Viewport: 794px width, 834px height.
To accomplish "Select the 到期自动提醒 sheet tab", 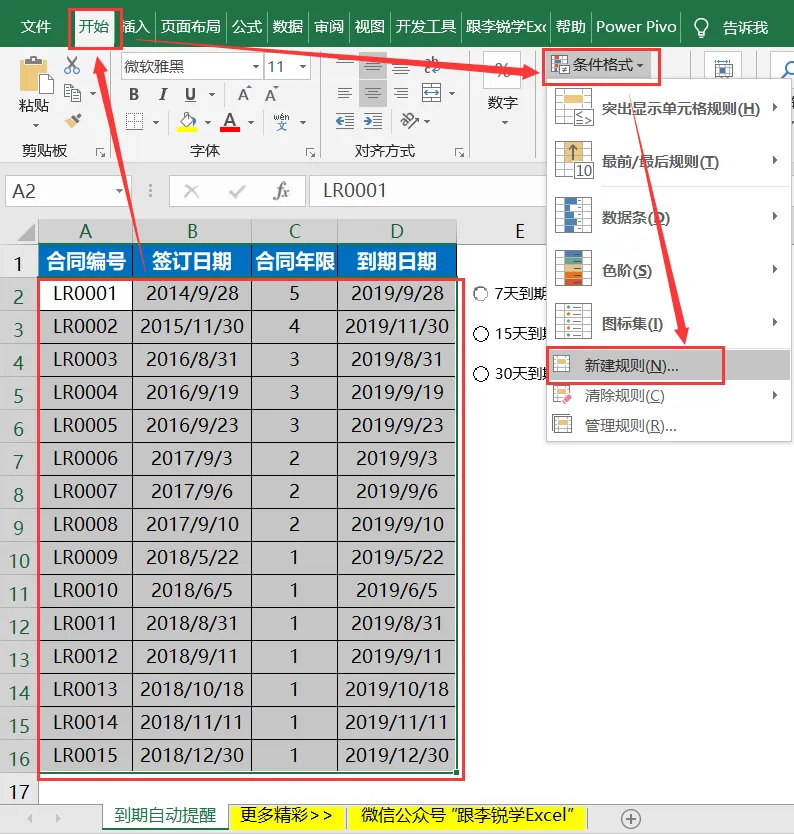I will pos(165,815).
